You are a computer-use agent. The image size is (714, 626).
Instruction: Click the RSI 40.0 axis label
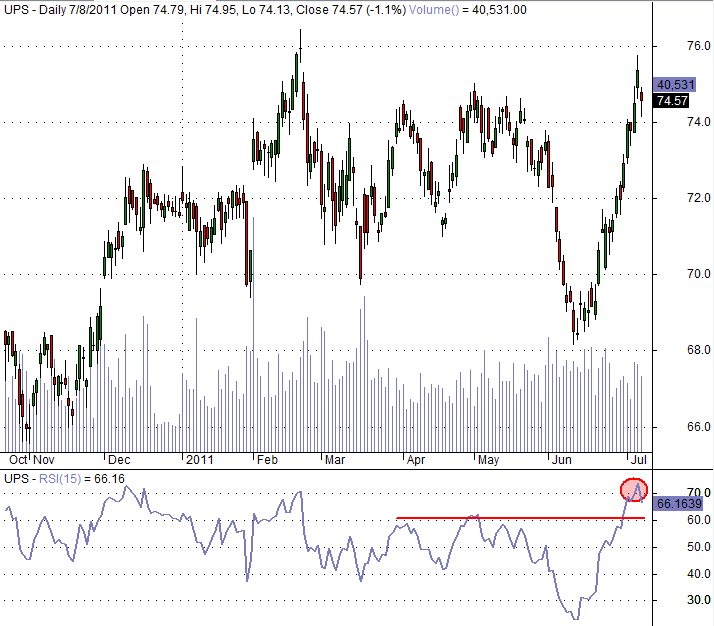(x=699, y=574)
